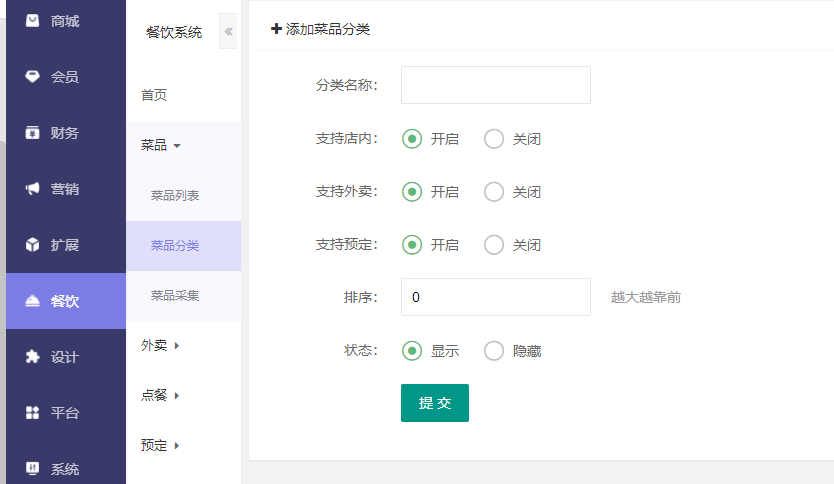Screen dimensions: 834x484
Task: Select 关闭 for 支持外卖
Action: pyautogui.click(x=494, y=192)
